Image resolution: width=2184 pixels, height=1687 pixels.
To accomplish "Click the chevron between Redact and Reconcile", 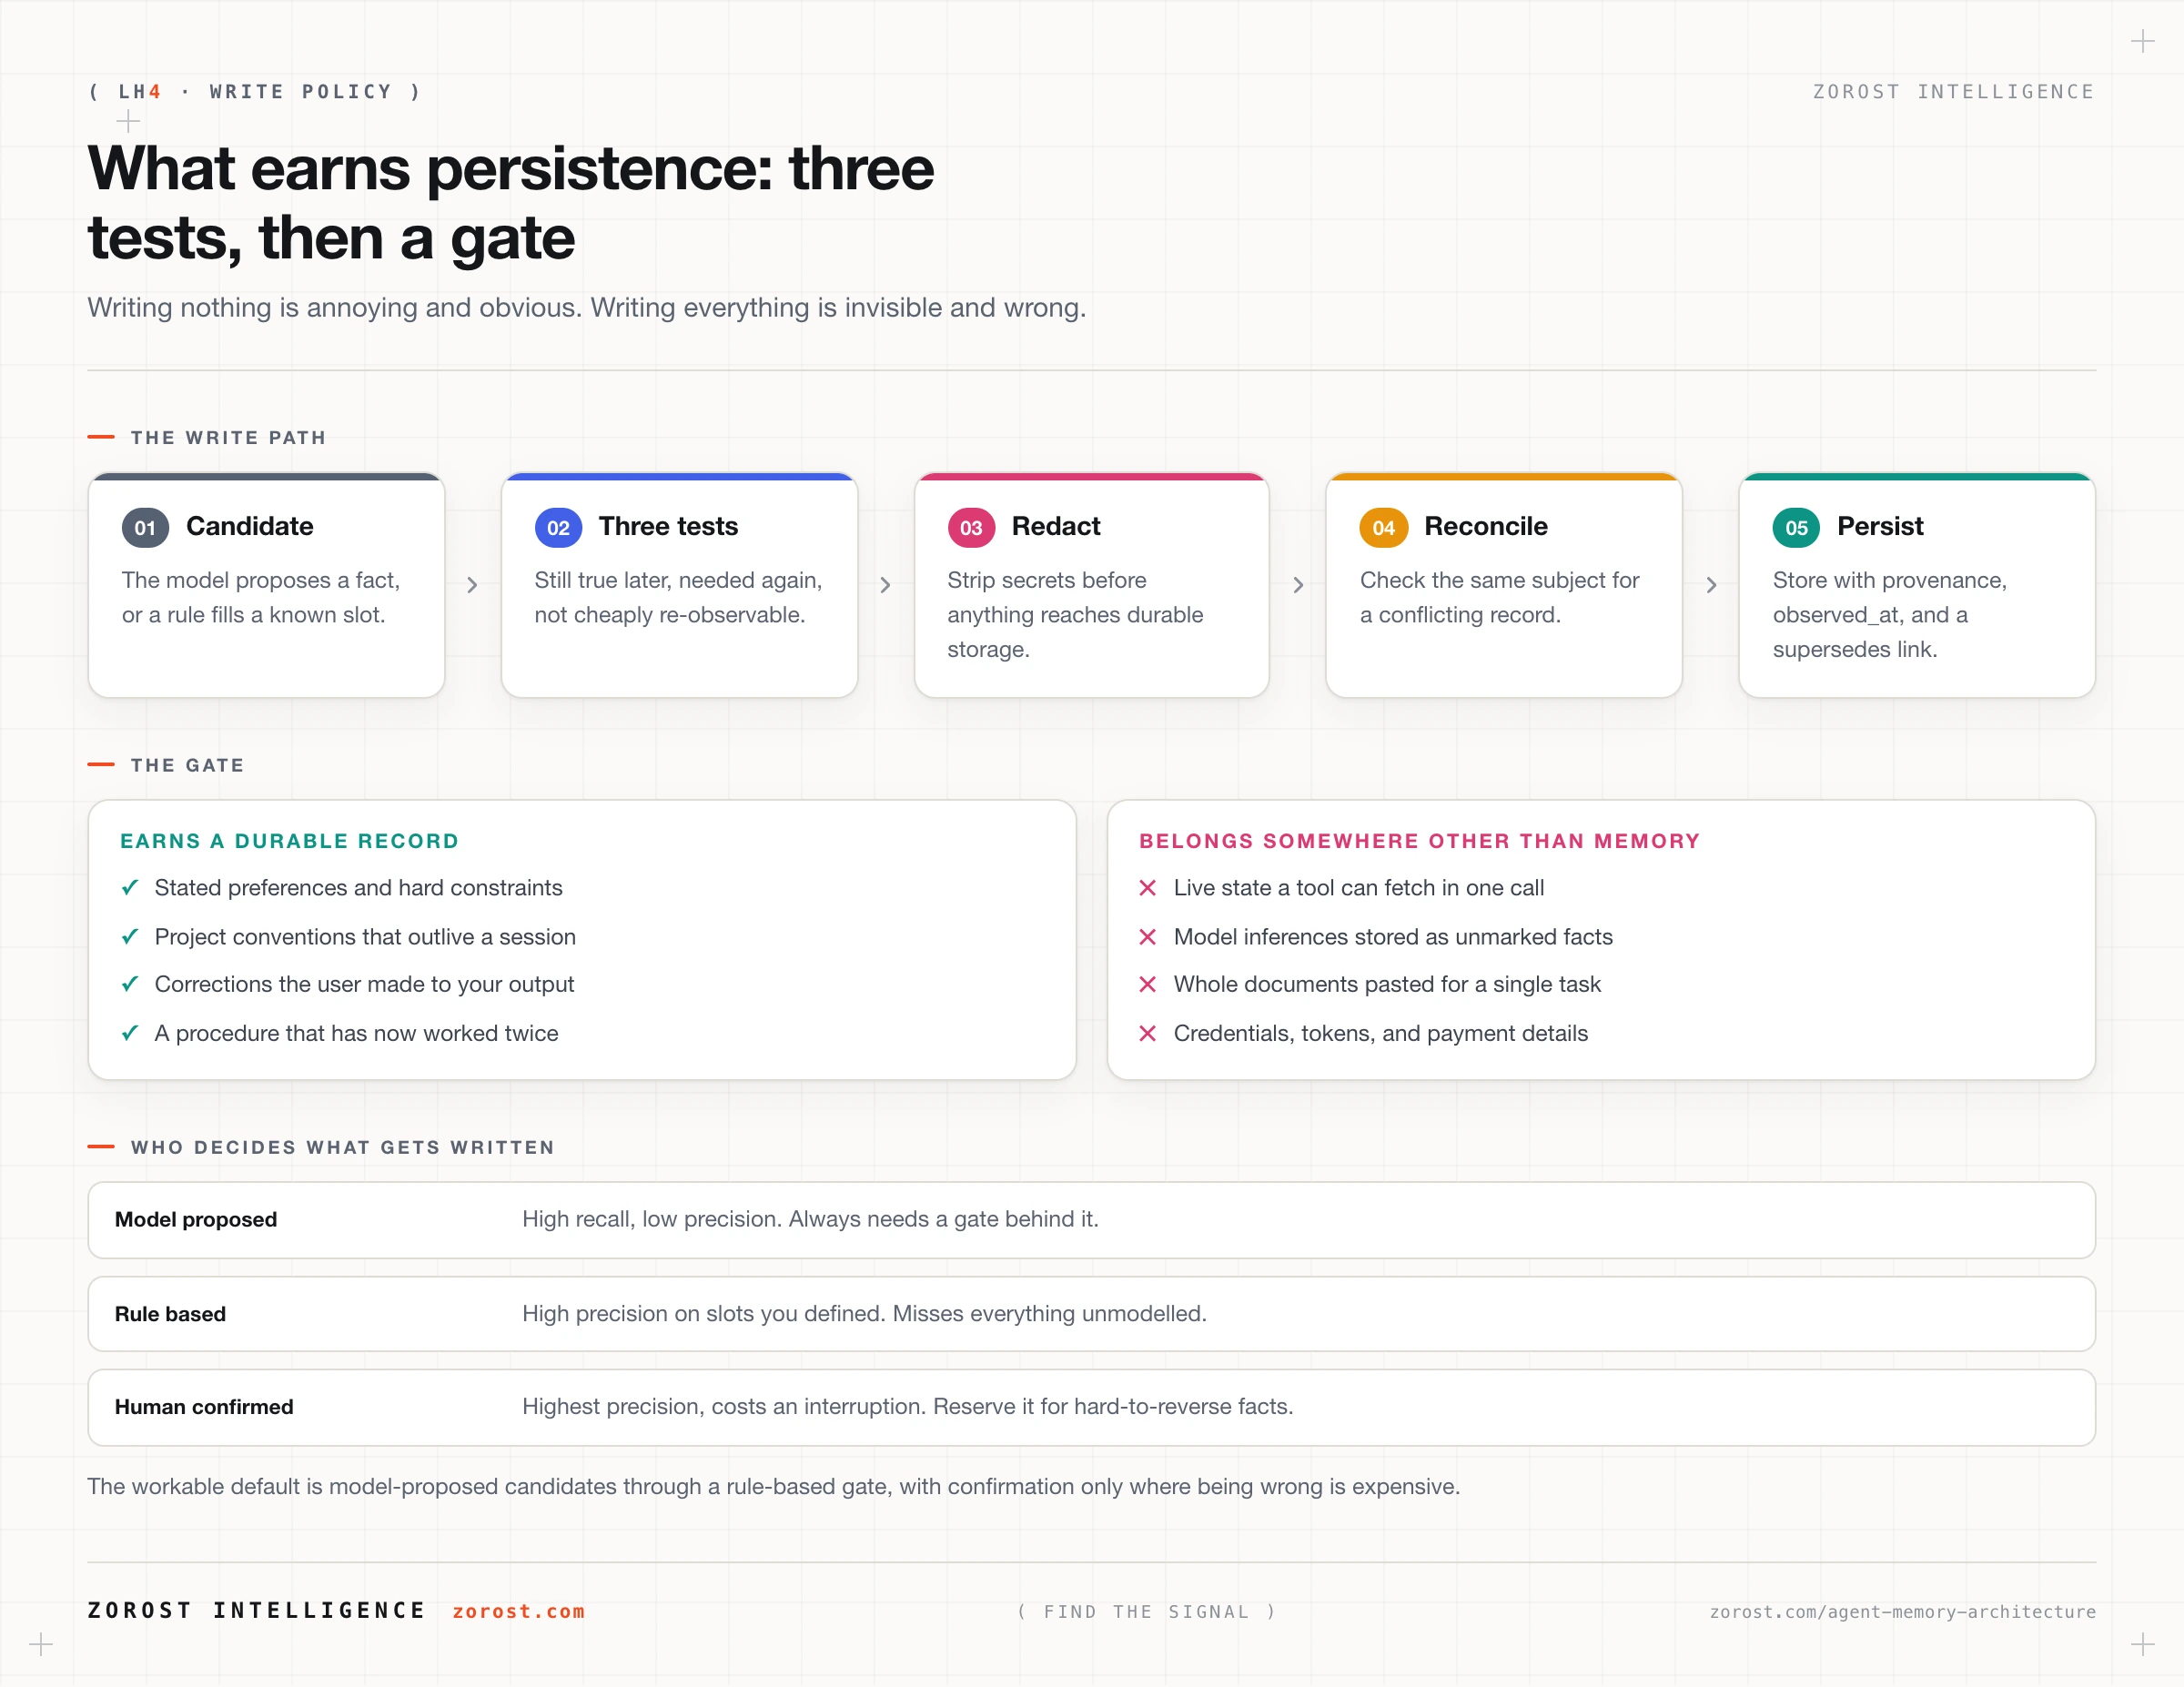I will 1298,585.
